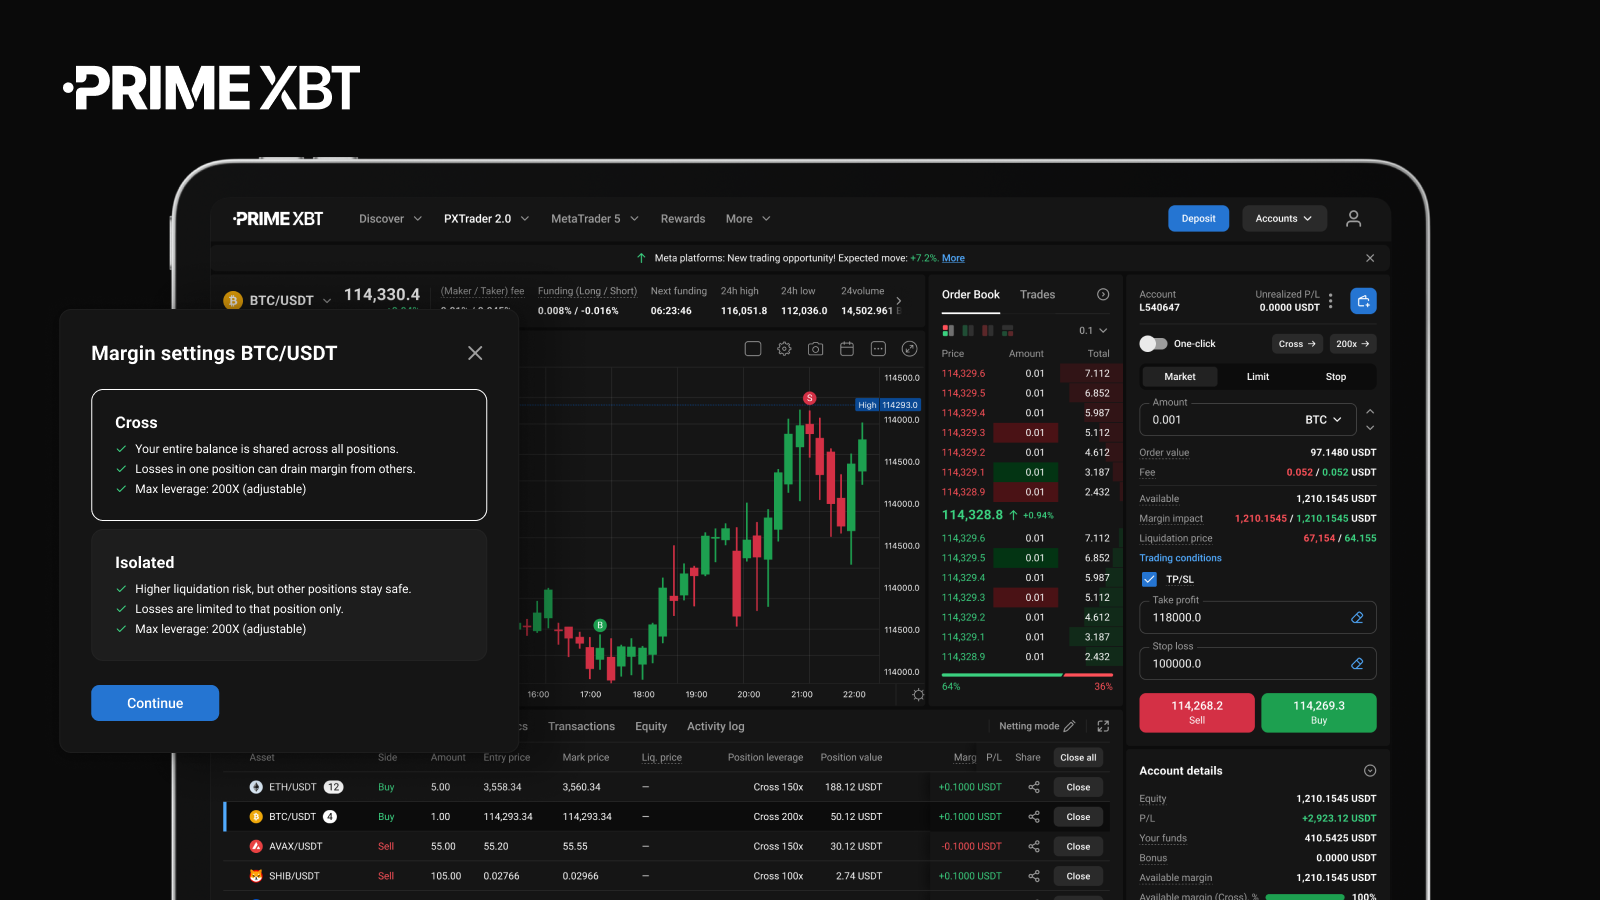Screen dimensions: 1600x900
Task: Open the Accounts dropdown
Action: tap(1285, 219)
